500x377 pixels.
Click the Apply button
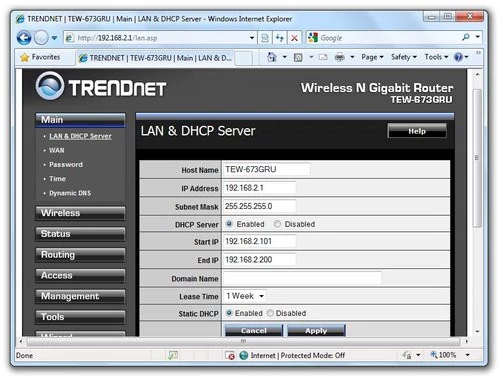[316, 331]
